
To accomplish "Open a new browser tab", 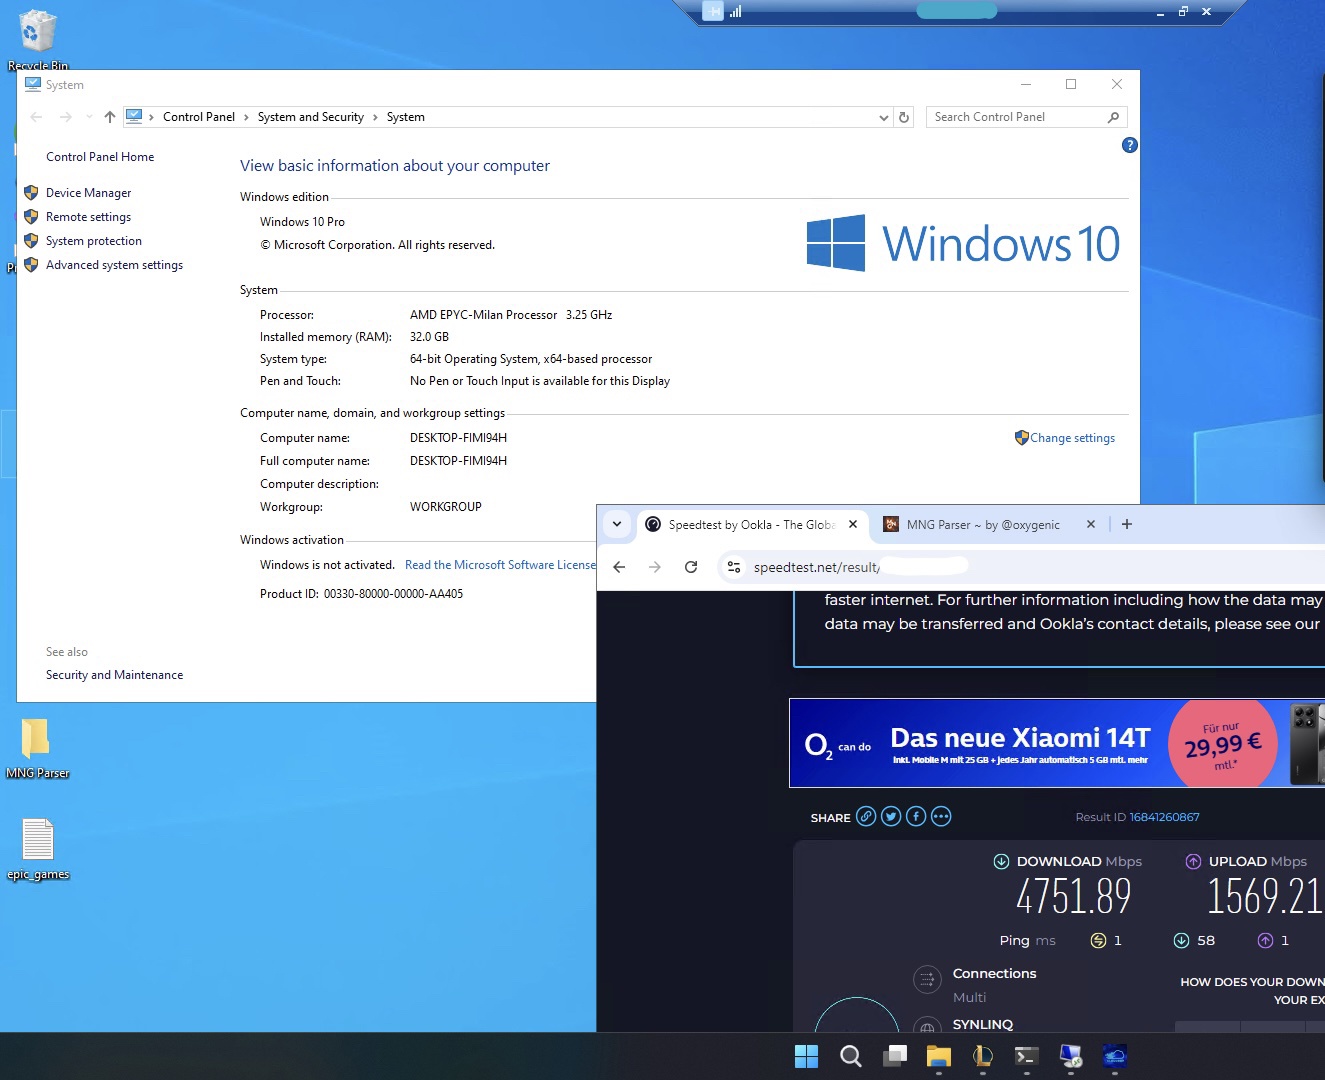I will (x=1127, y=524).
